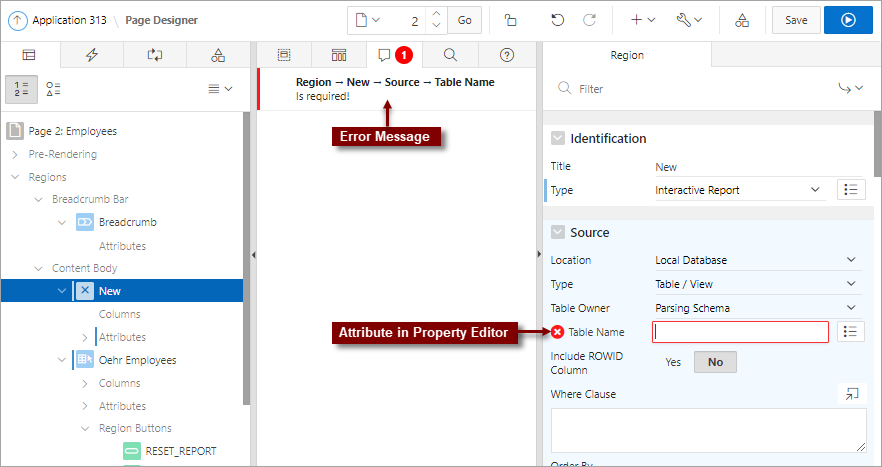Select Columns under New region
The image size is (882, 467).
click(119, 314)
